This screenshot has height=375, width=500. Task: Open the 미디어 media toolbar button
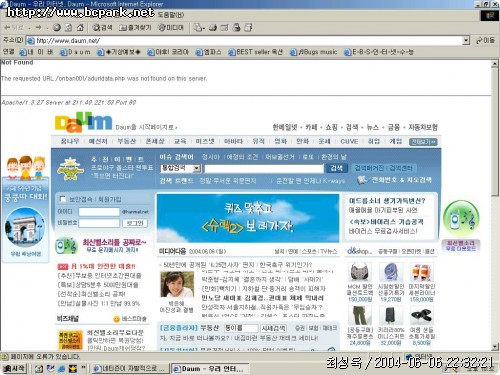(x=171, y=28)
